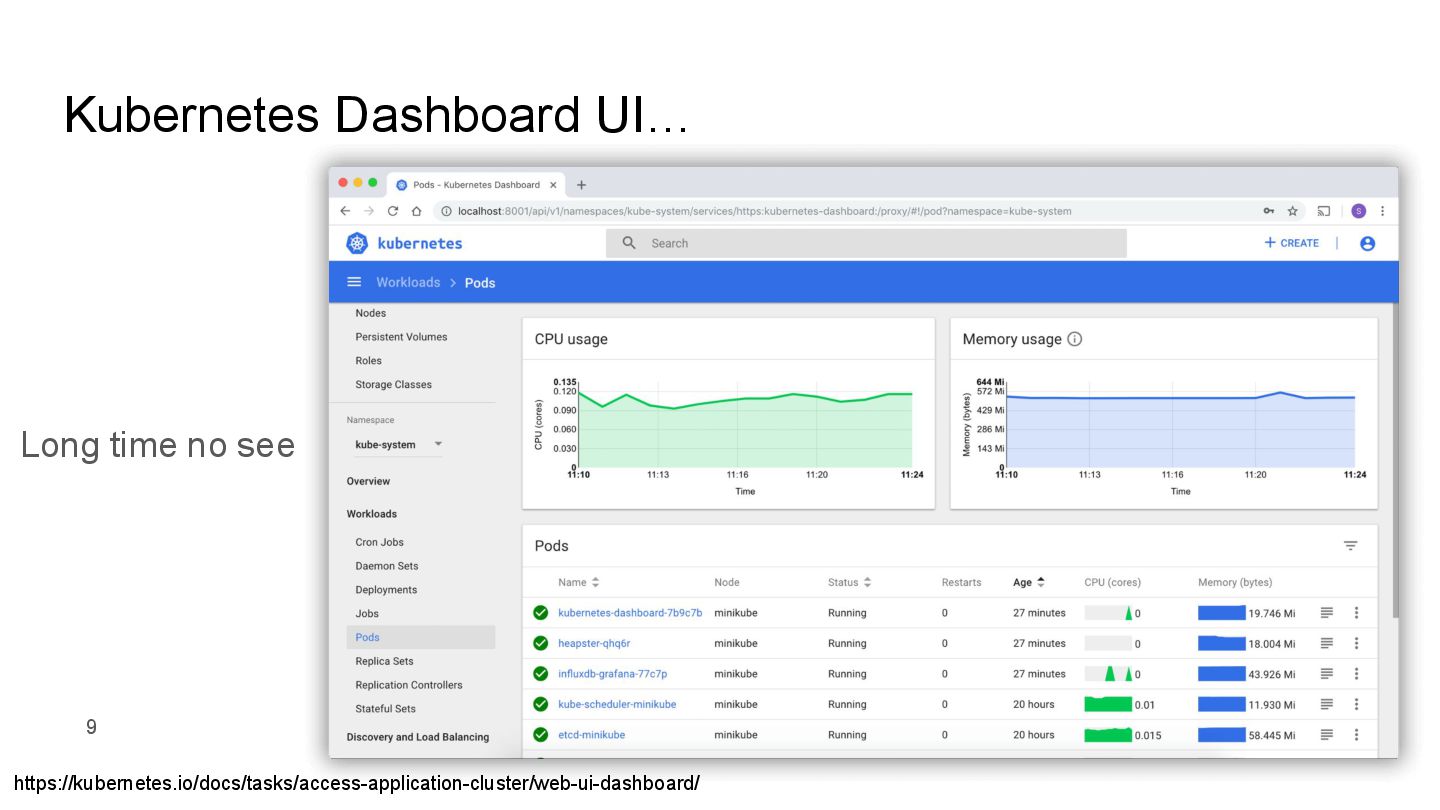1440x810 pixels.
Task: Open etcd-minikube pod link
Action: [x=591, y=735]
